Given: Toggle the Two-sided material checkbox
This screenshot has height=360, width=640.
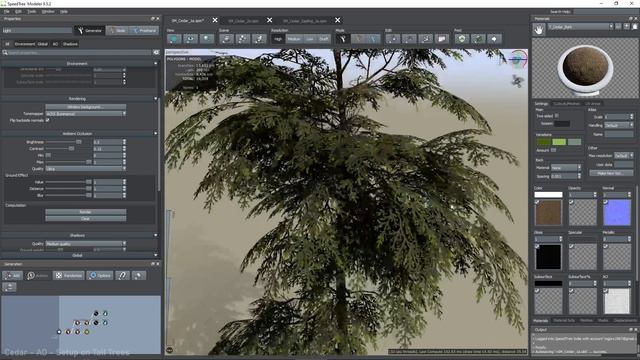Looking at the screenshot, I should point(557,116).
